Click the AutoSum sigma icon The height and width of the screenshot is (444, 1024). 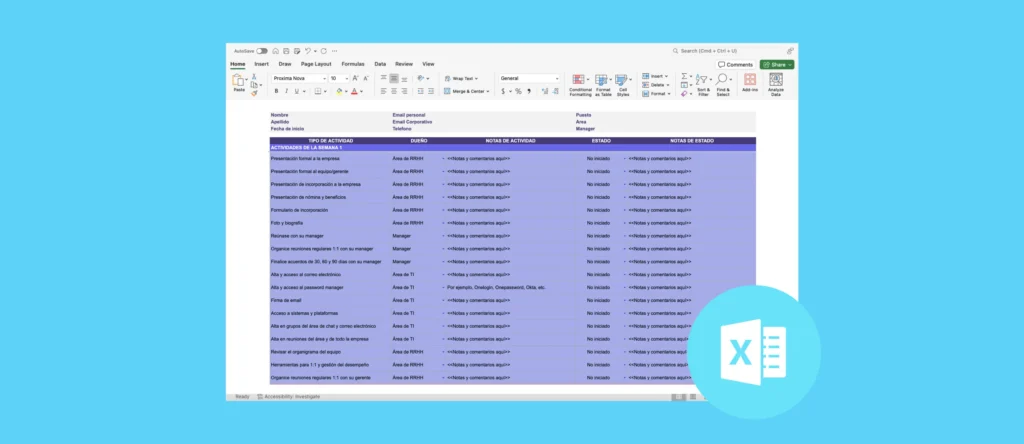coord(684,76)
